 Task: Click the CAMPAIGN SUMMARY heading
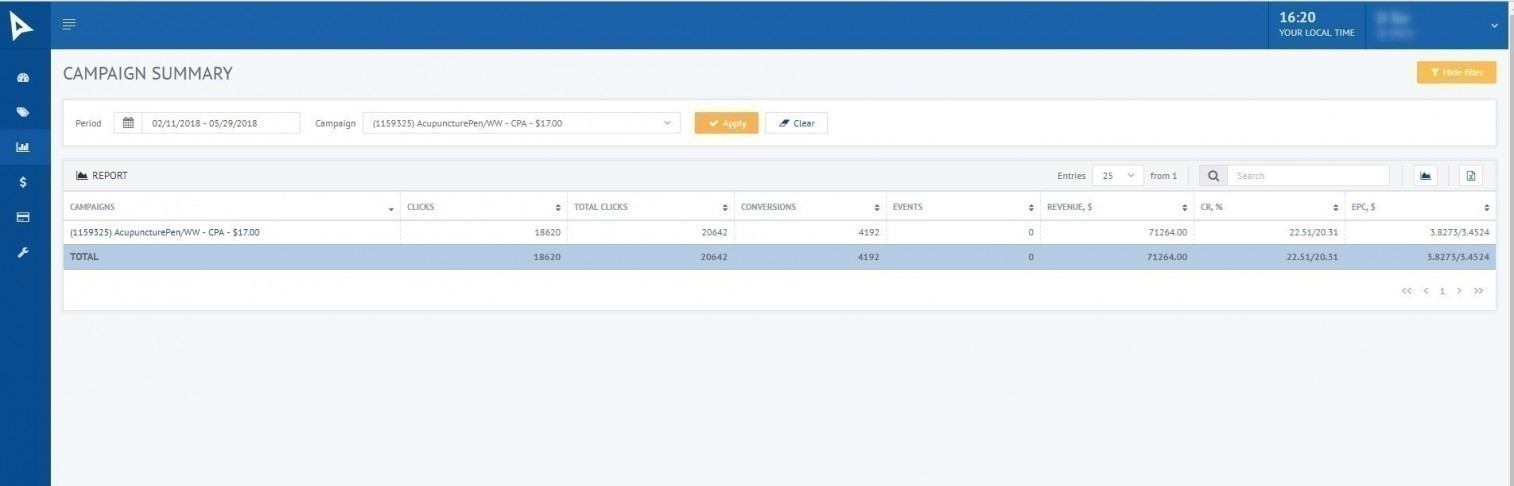(x=148, y=73)
